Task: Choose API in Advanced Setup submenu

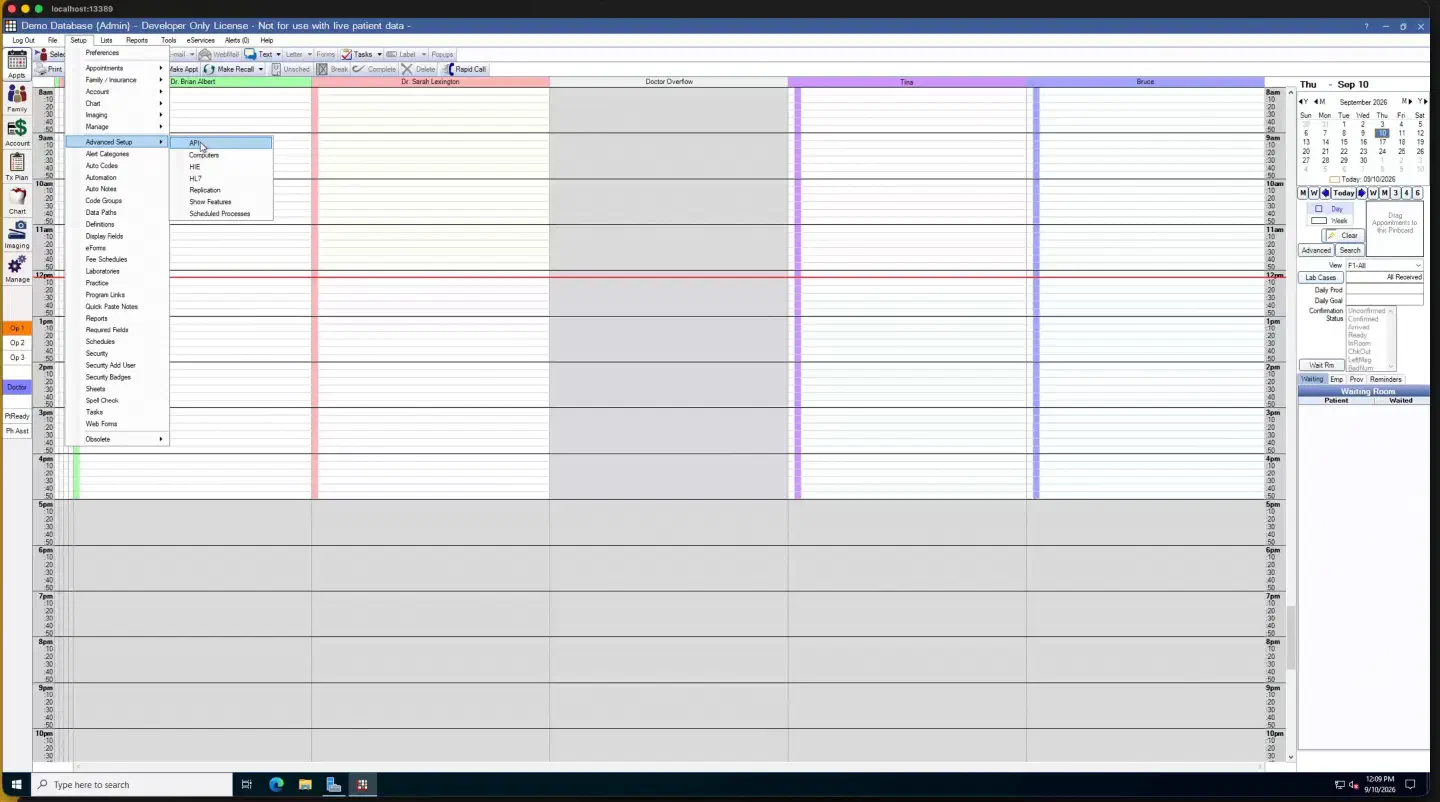Action: click(220, 143)
